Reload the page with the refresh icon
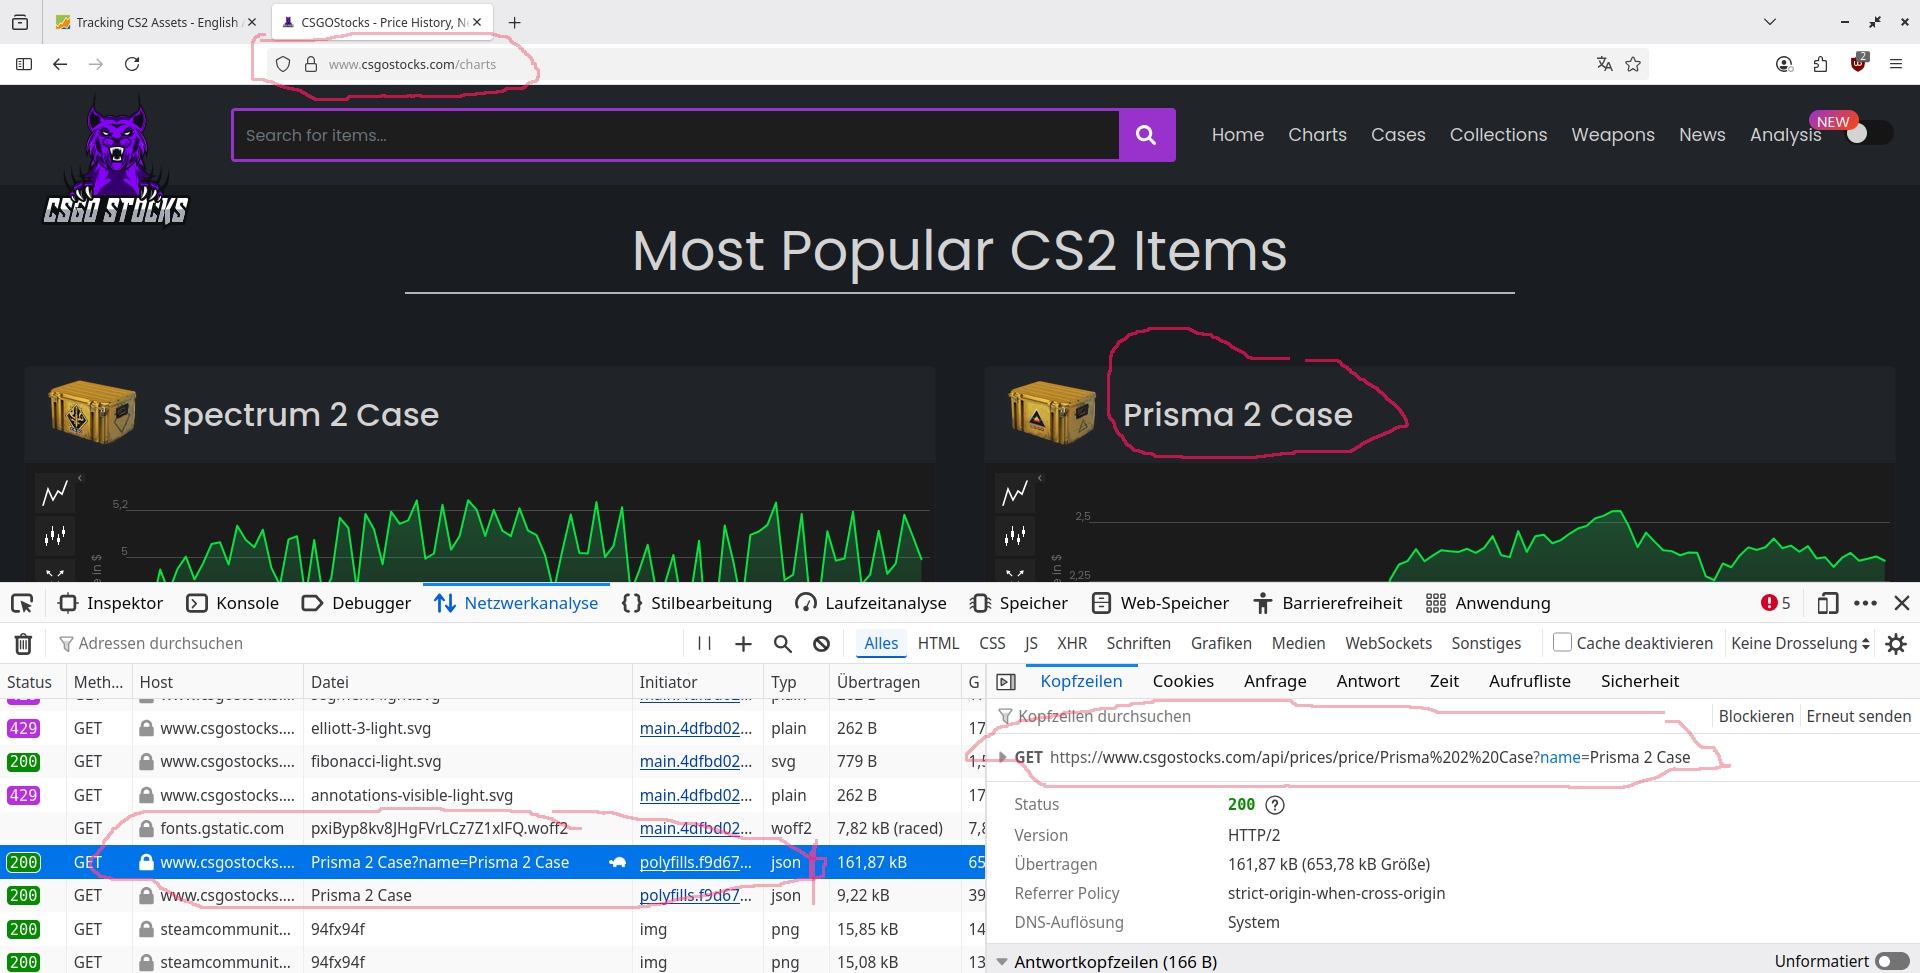 [x=132, y=64]
